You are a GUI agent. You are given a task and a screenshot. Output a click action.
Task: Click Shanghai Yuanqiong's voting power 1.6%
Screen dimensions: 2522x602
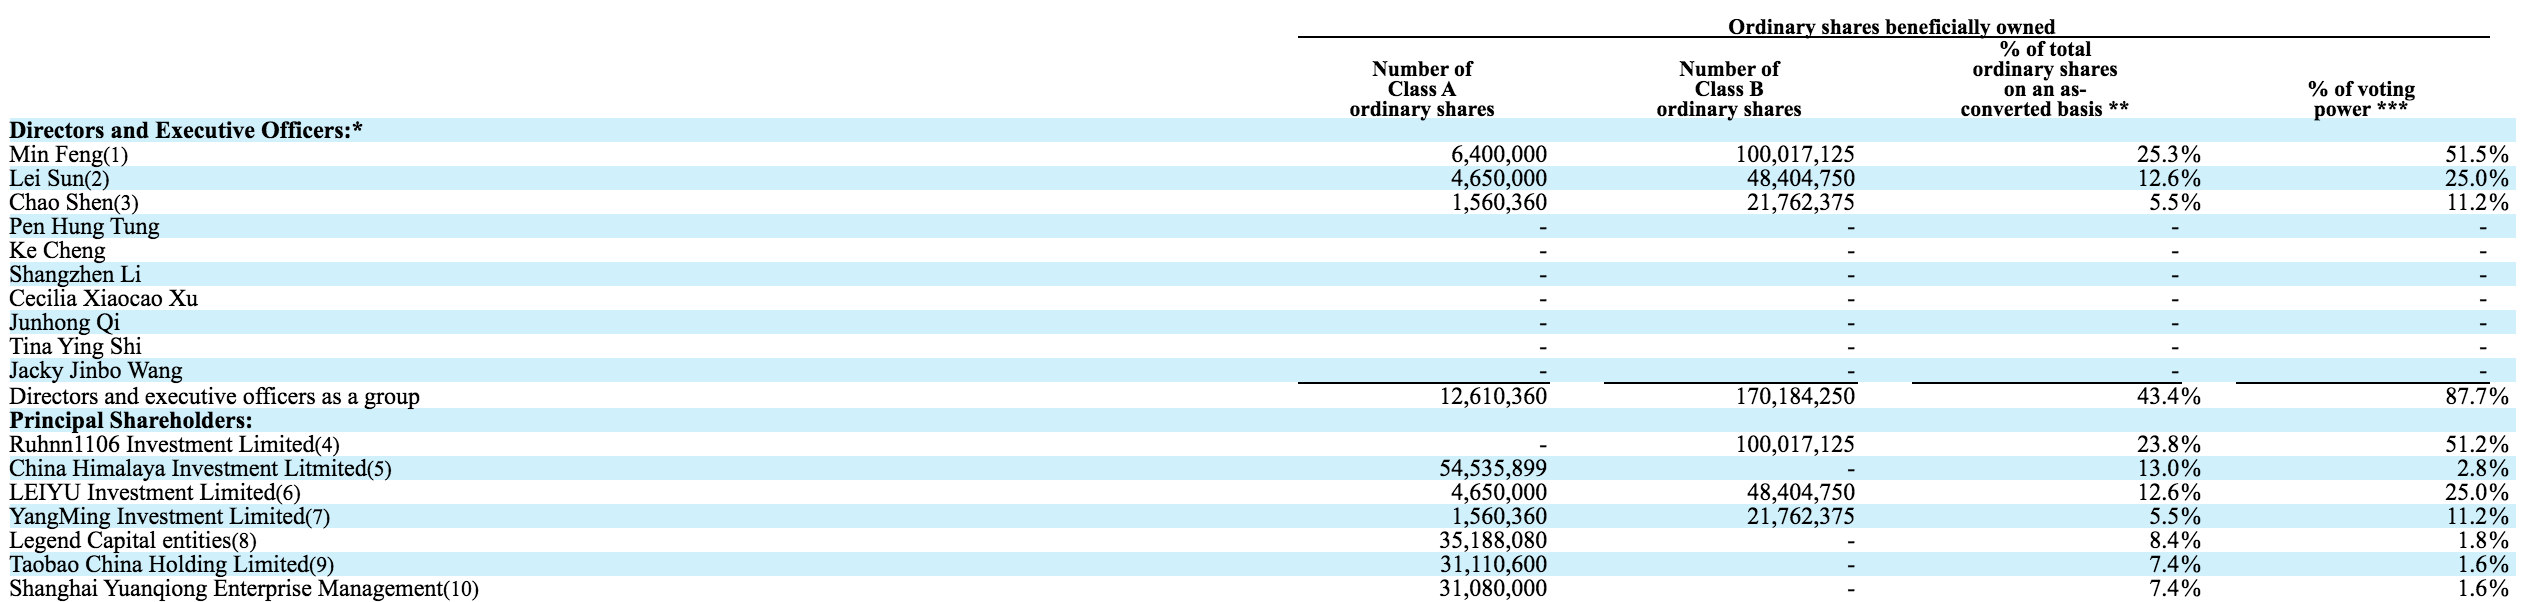click(x=2484, y=589)
